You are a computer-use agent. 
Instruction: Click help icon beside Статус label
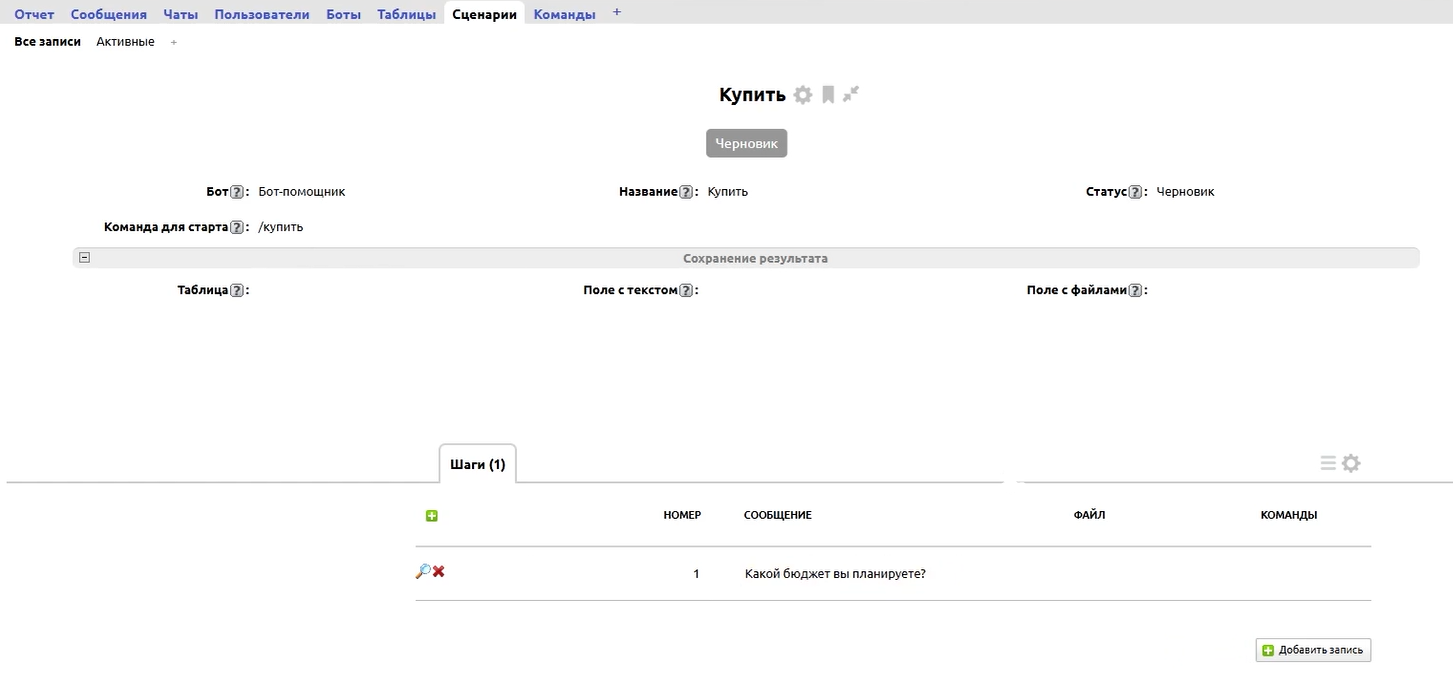(x=1135, y=192)
